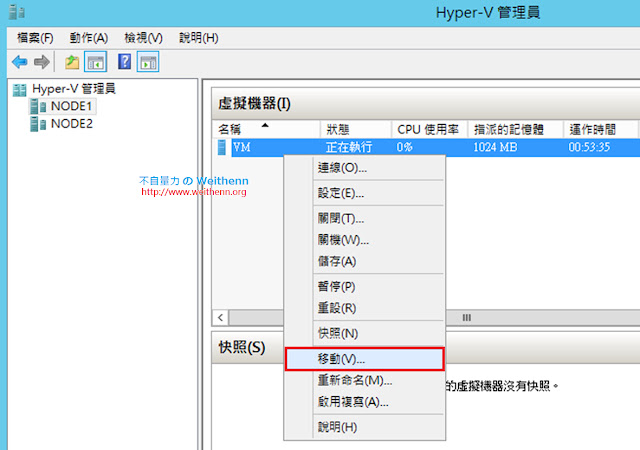Choose 暫停(P) in the context menu
640x450 pixels.
point(364,286)
